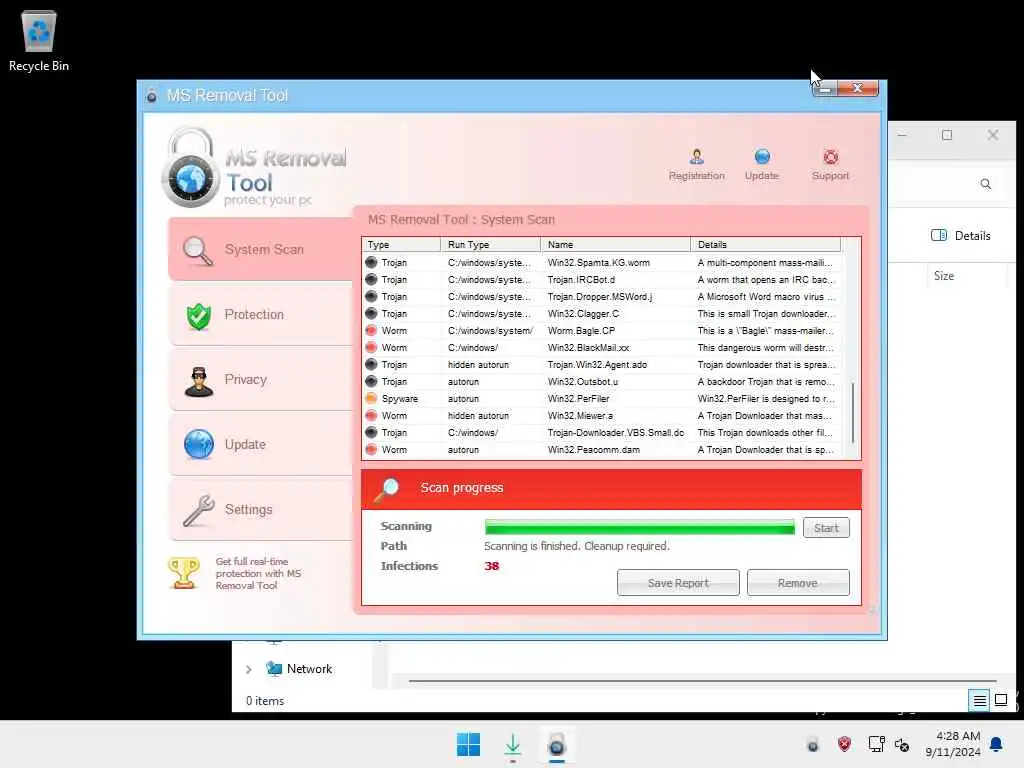
Task: Click the gold trophy icon
Action: 184,573
